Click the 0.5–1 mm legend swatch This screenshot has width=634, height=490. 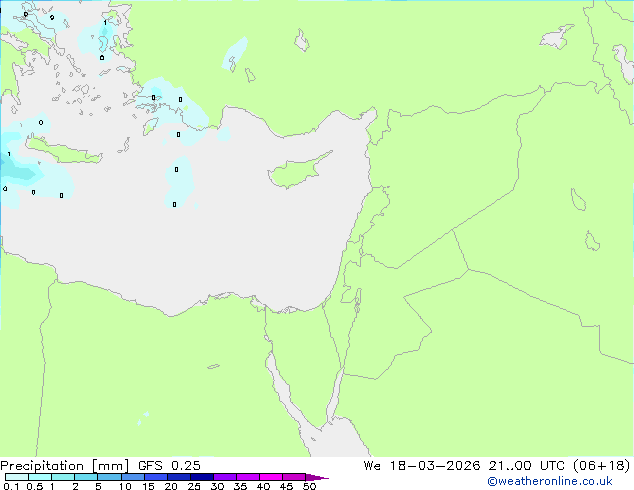click(40, 477)
